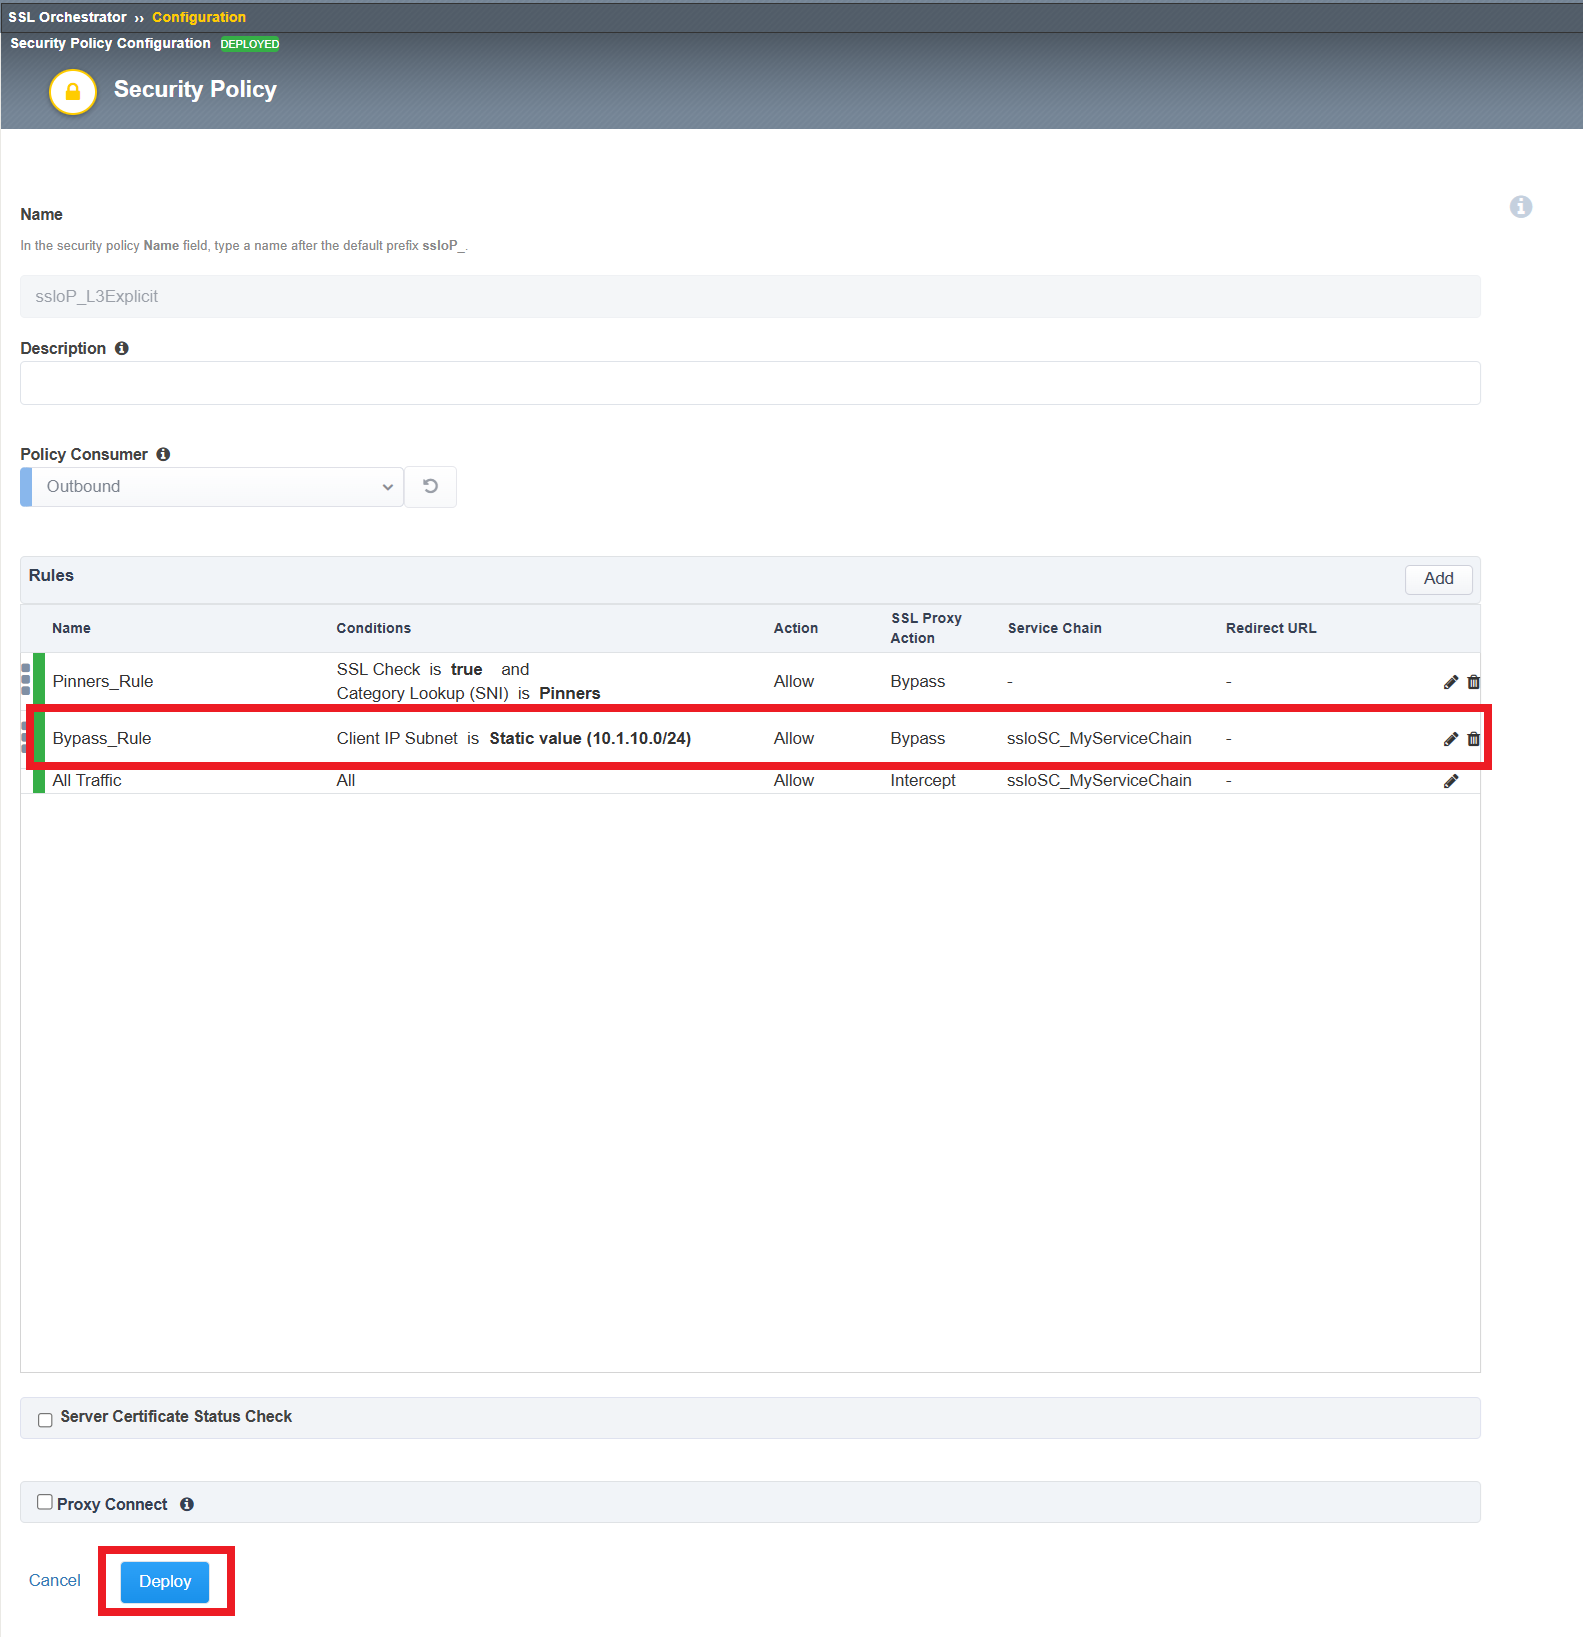This screenshot has width=1583, height=1637.
Task: Enable the Proxy Connect checkbox
Action: [45, 1502]
